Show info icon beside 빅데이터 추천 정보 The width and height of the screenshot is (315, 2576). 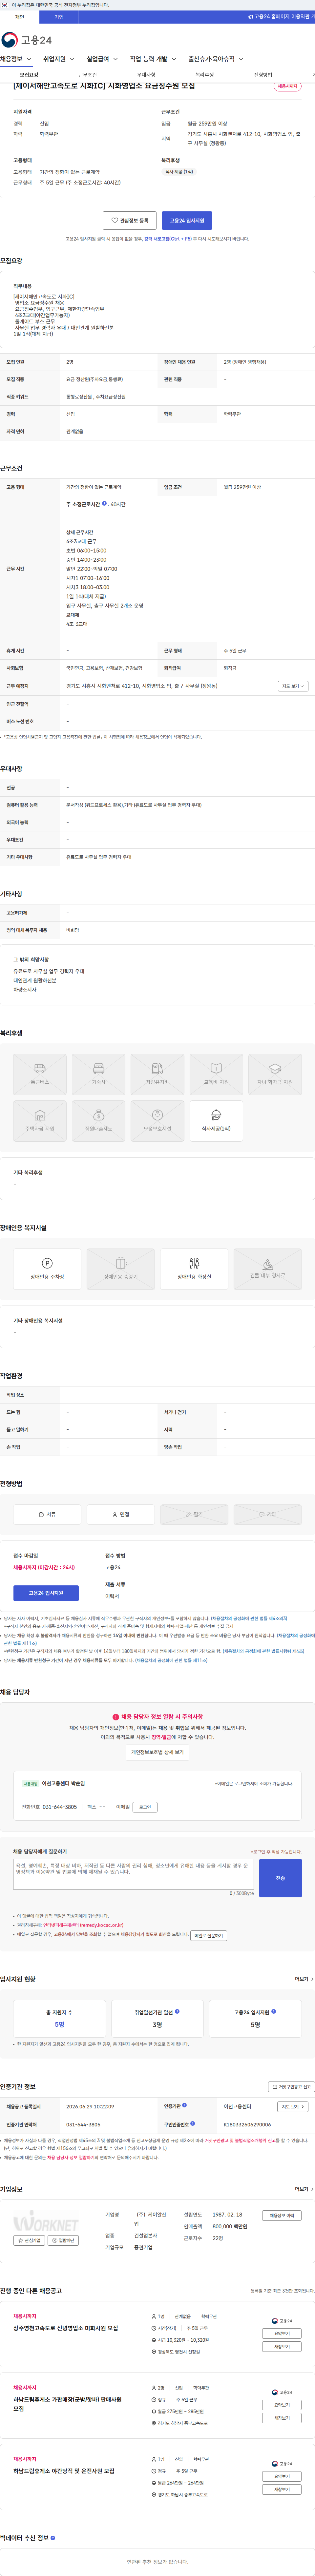click(53, 2538)
